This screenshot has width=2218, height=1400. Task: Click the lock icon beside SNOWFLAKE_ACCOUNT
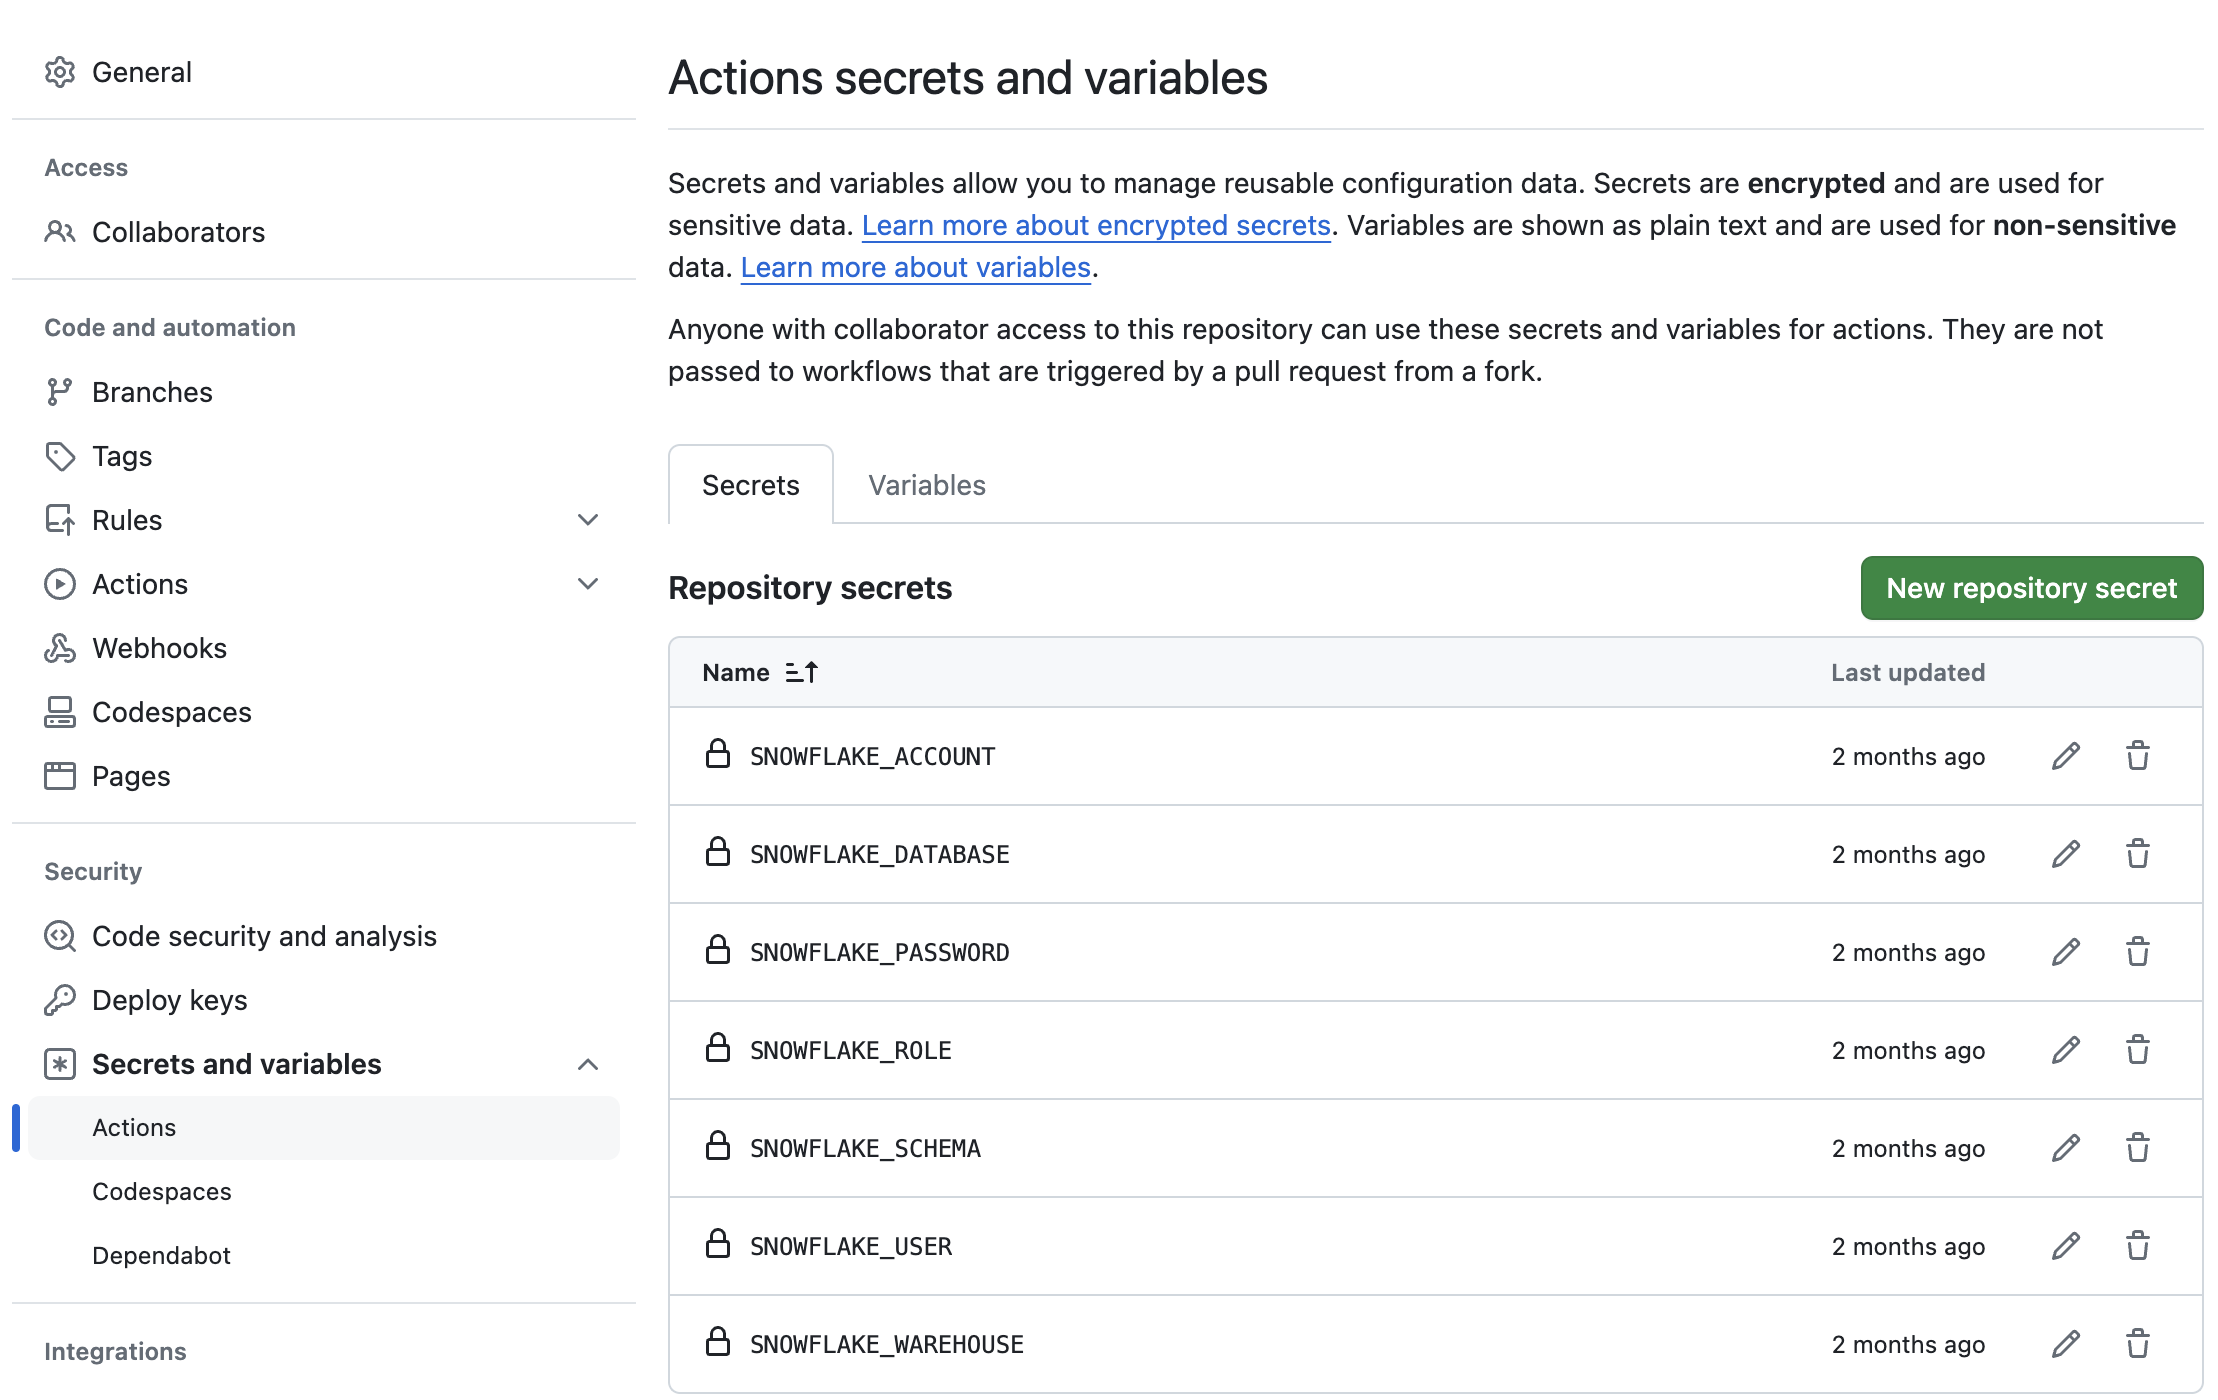[x=718, y=754]
